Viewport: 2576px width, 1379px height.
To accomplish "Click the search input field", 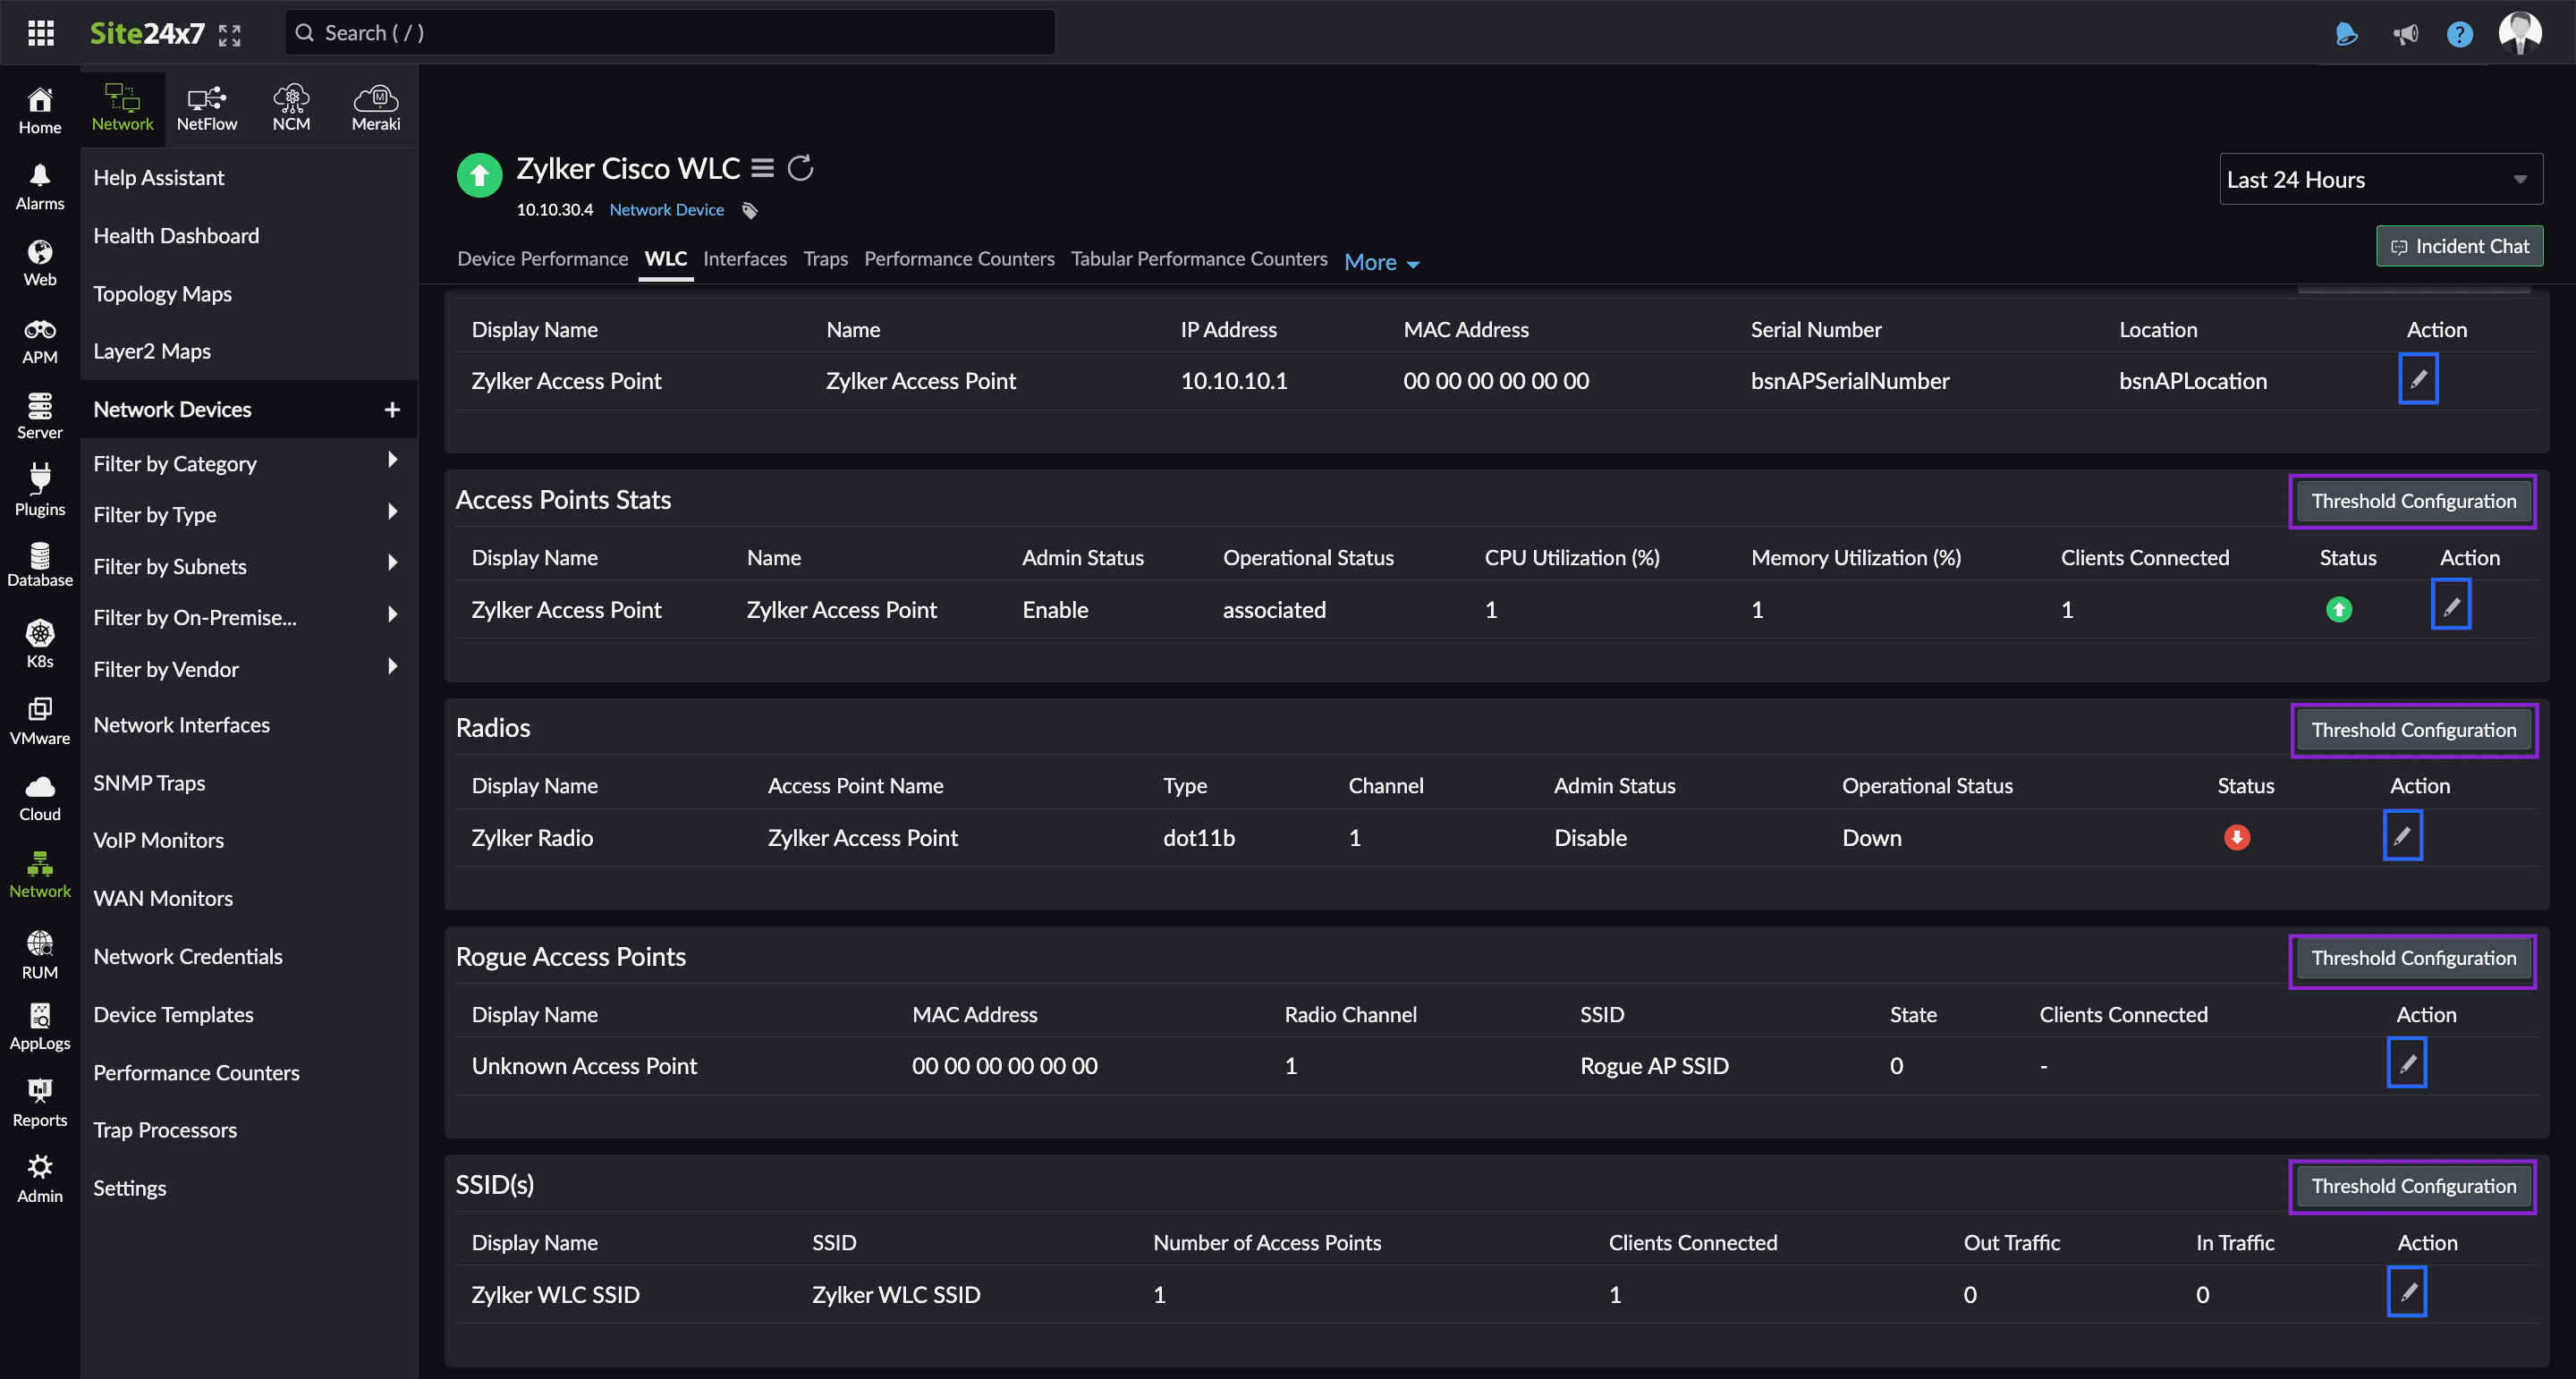I will click(670, 33).
